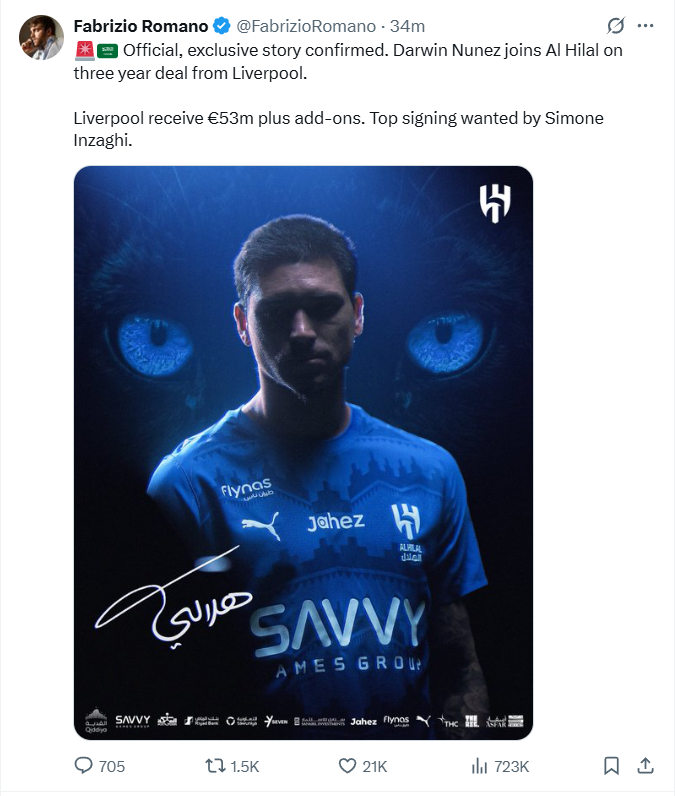Open the 34m timestamp link

pos(407,26)
